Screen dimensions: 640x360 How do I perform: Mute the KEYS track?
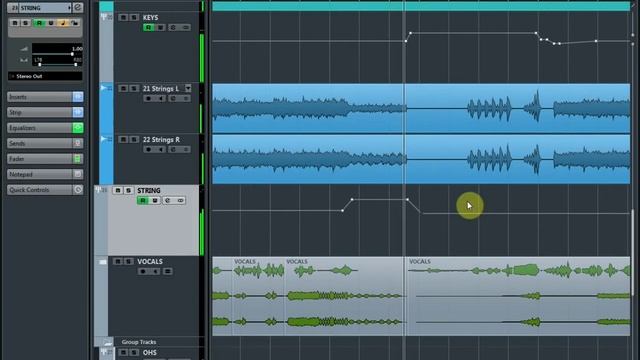[x=123, y=18]
